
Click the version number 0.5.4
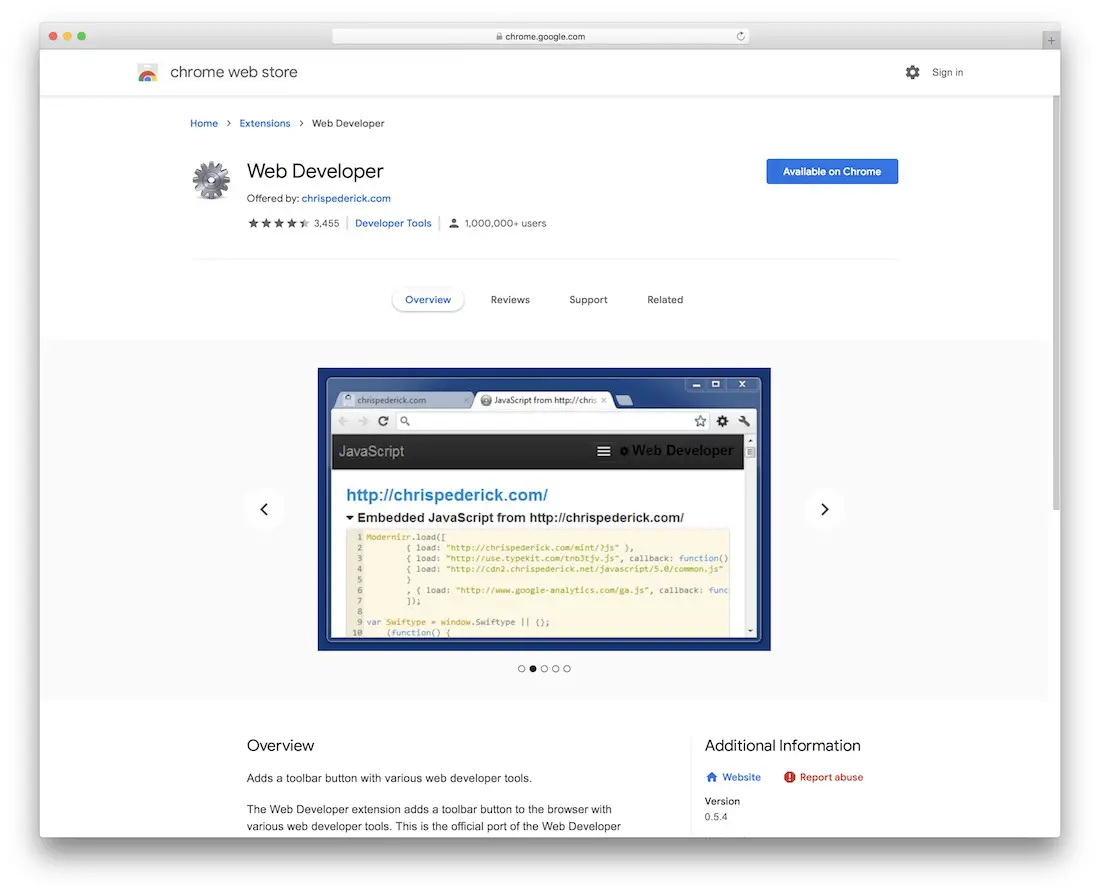716,817
